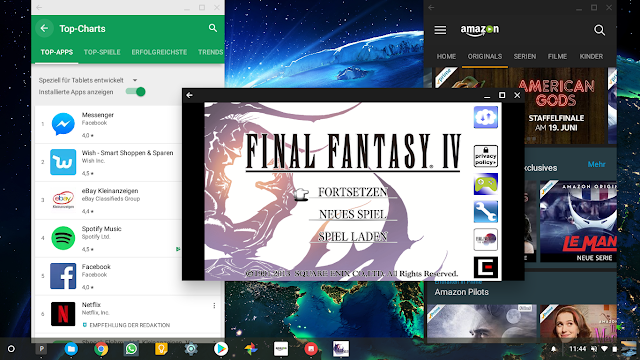Open the privacy policy button in the game
Image resolution: width=640 pixels, height=360 pixels.
tap(485, 156)
